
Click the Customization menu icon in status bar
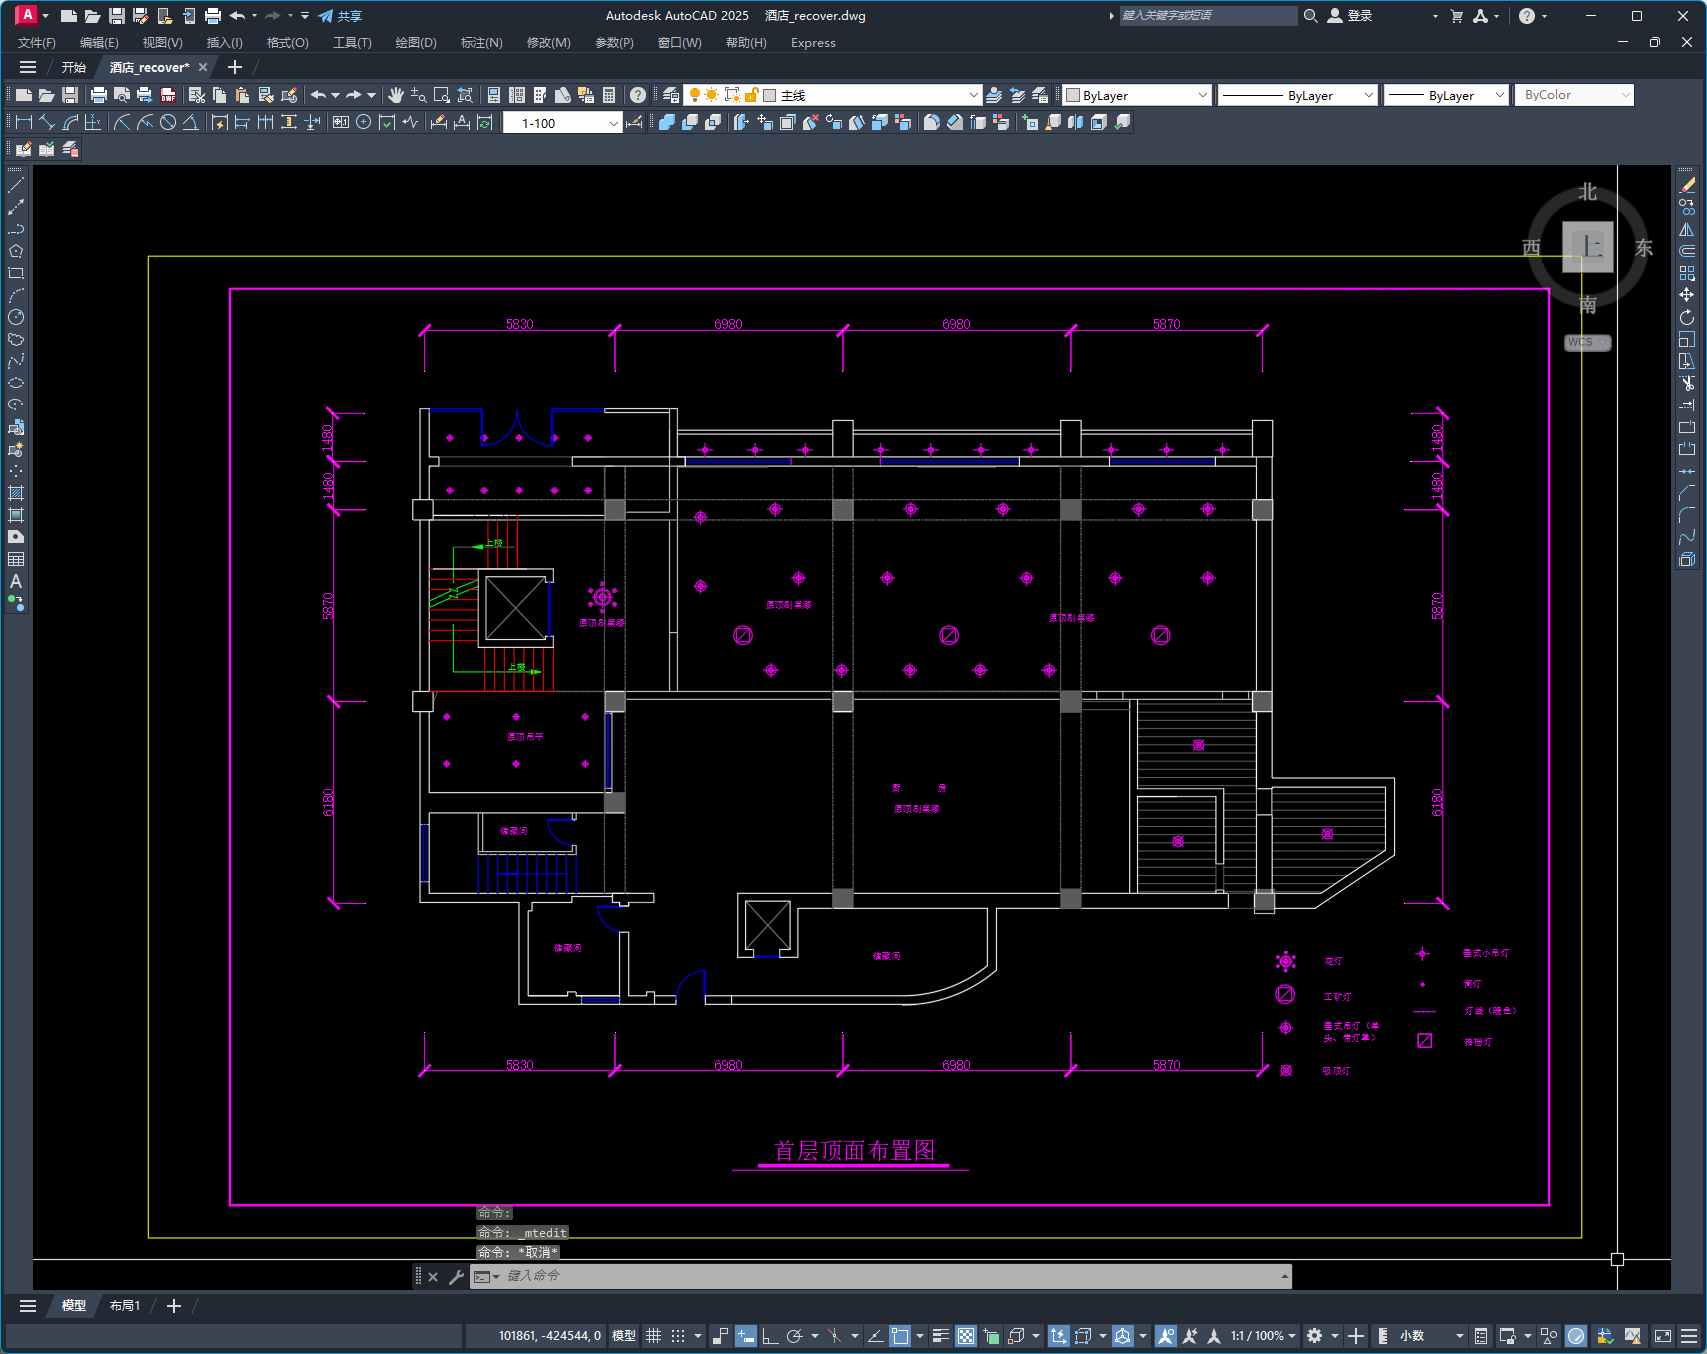click(x=1689, y=1336)
